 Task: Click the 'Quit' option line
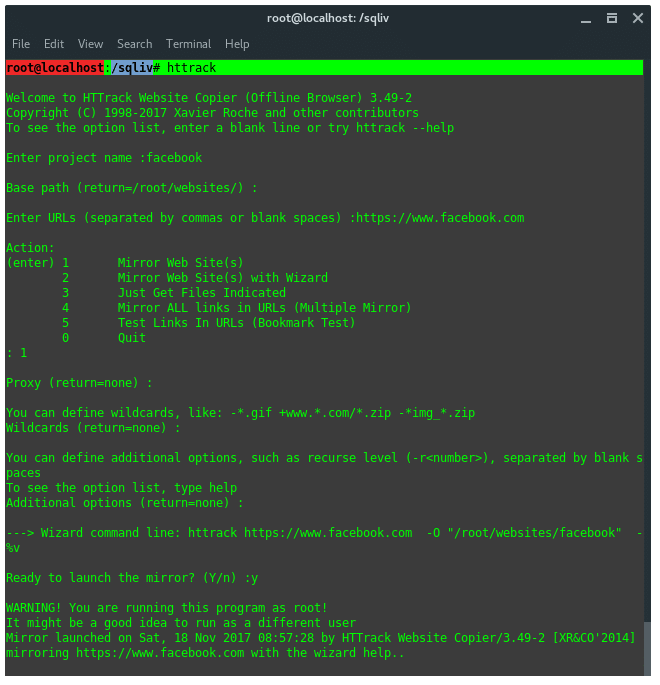click(131, 338)
